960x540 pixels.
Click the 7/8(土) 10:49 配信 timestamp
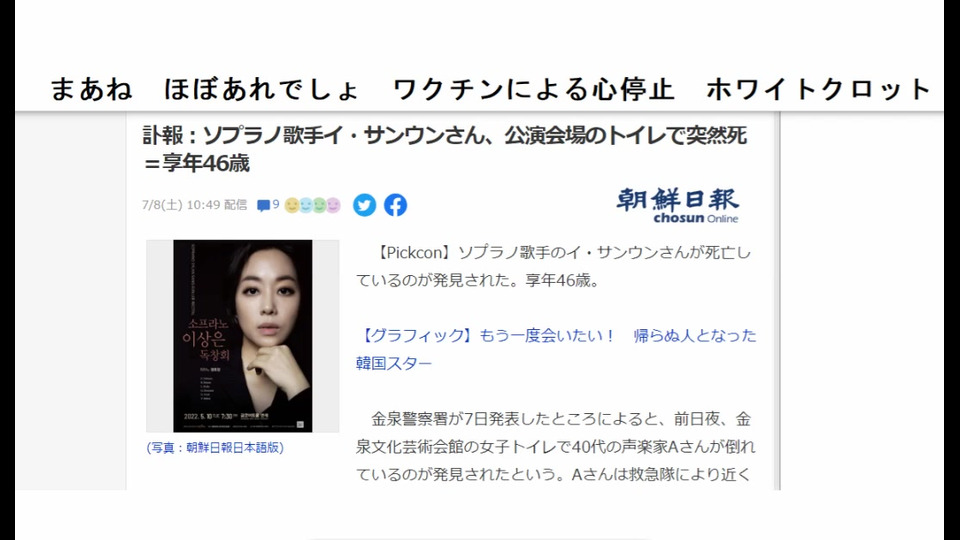coord(195,205)
